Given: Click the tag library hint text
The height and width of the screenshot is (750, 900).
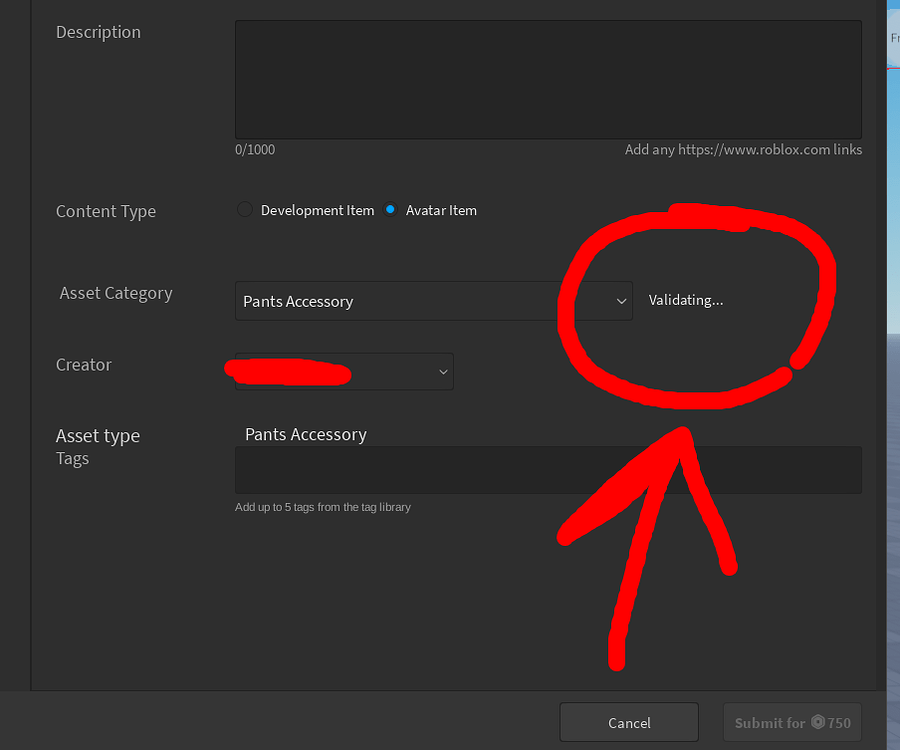Looking at the screenshot, I should [323, 507].
